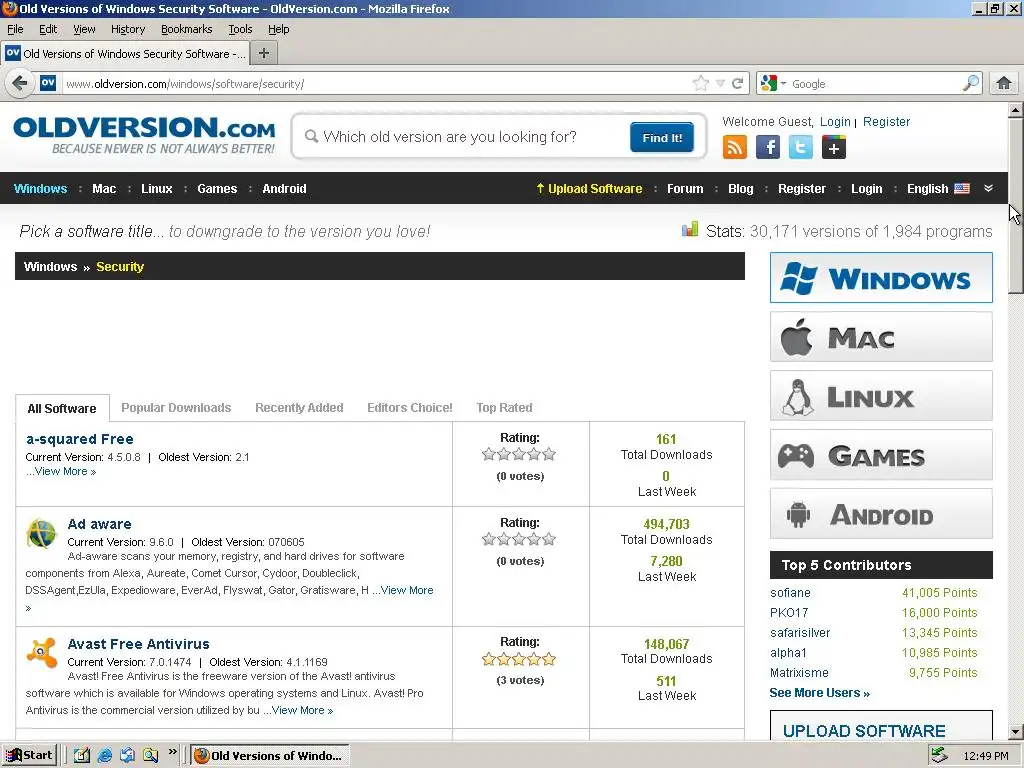1024x768 pixels.
Task: Open Avast Free Antivirus title link
Action: tap(138, 644)
